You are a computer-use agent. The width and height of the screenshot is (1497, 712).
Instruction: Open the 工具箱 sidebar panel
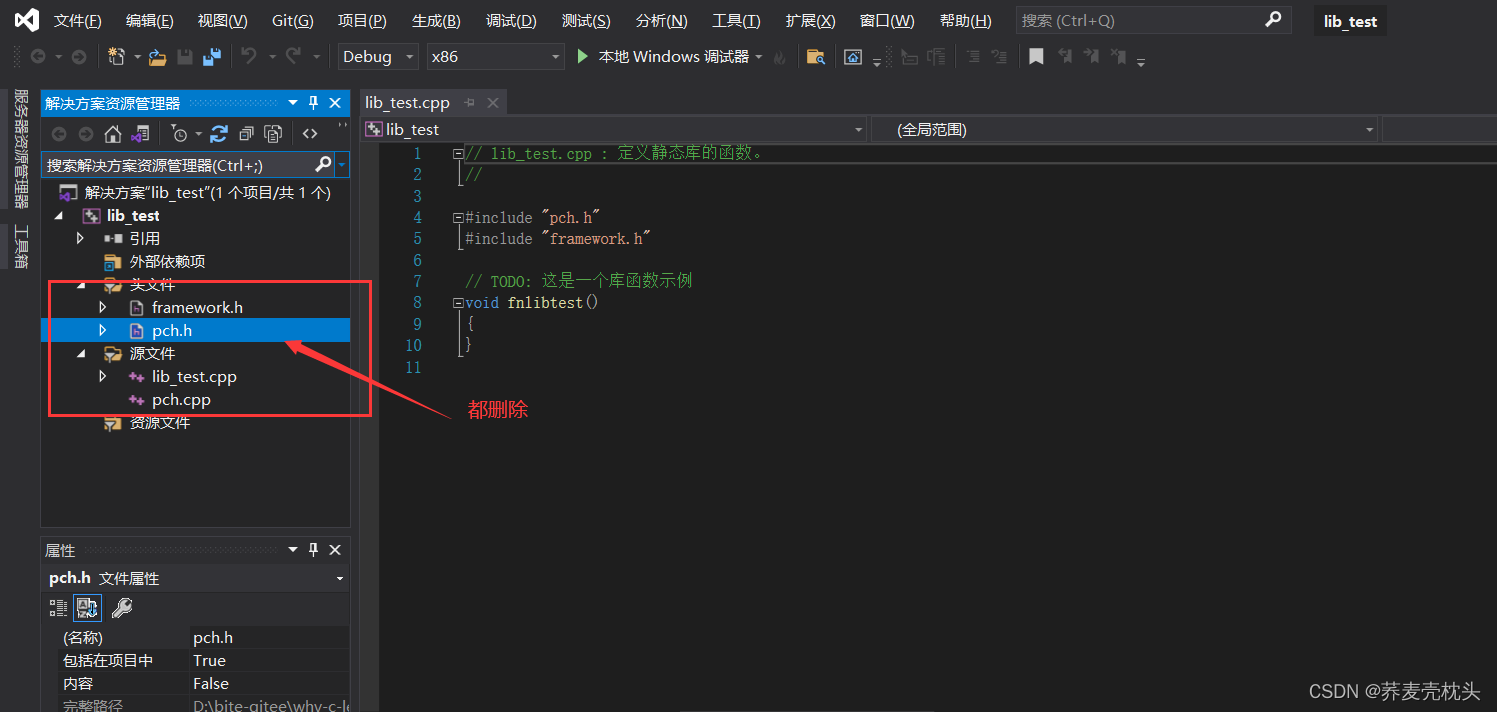coord(20,246)
